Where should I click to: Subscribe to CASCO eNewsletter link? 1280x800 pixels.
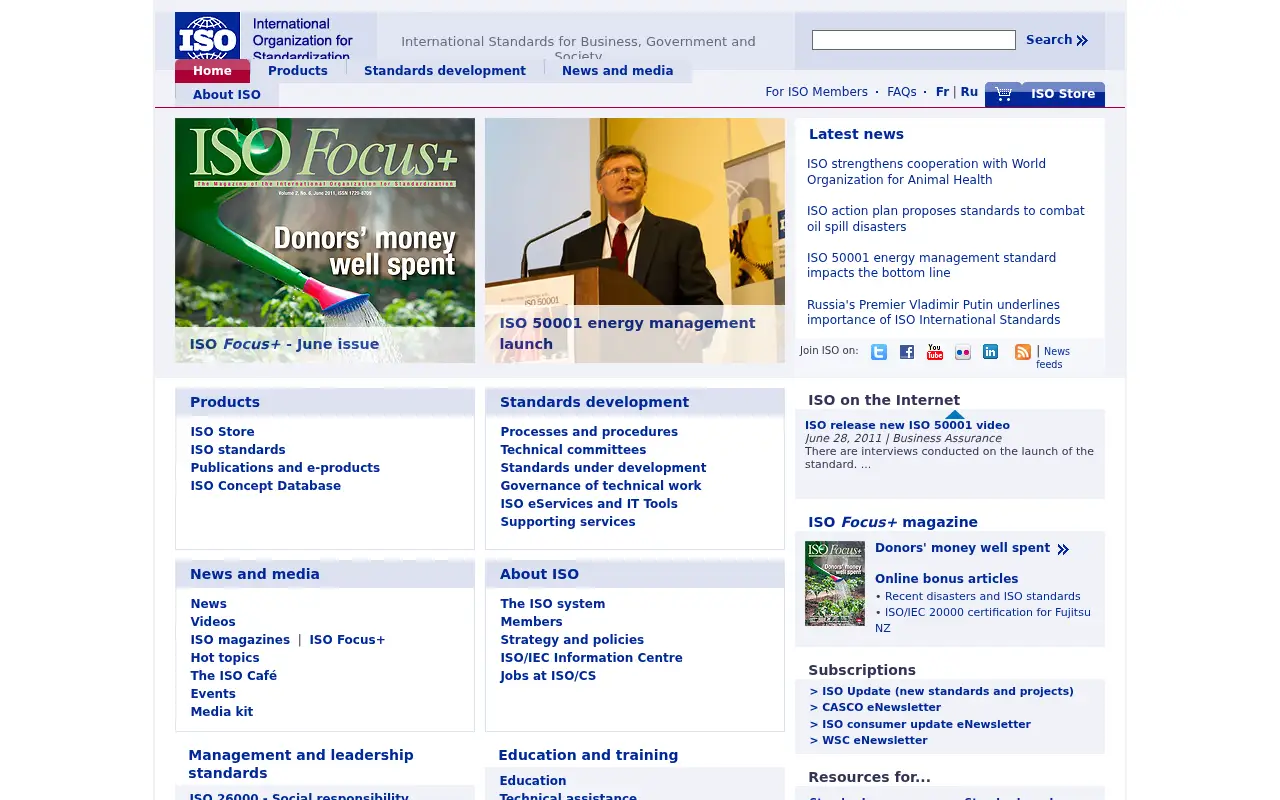[x=875, y=708]
